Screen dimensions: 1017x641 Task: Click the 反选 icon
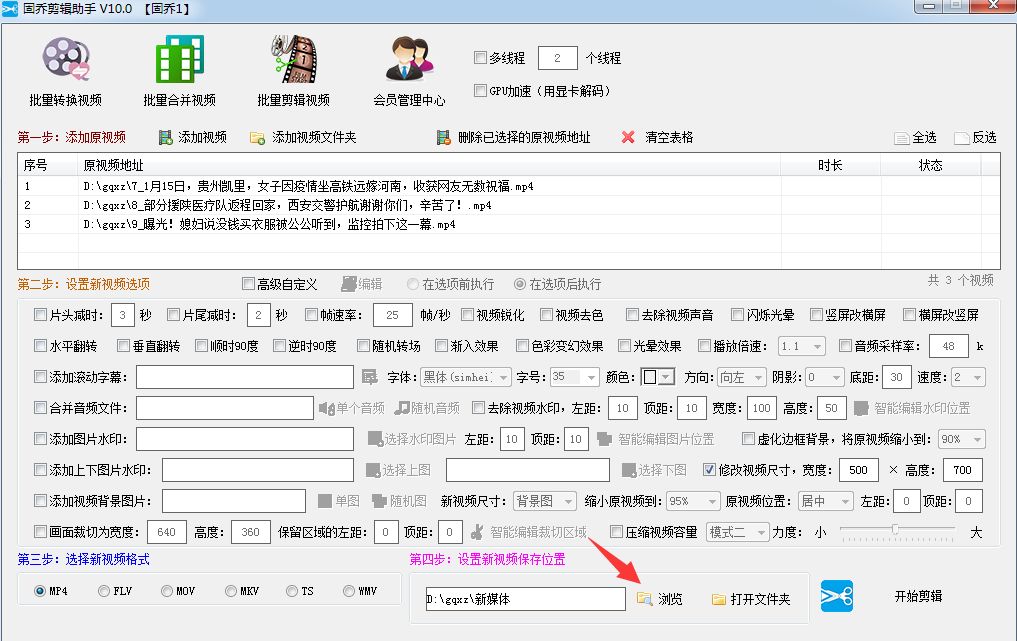coord(962,138)
